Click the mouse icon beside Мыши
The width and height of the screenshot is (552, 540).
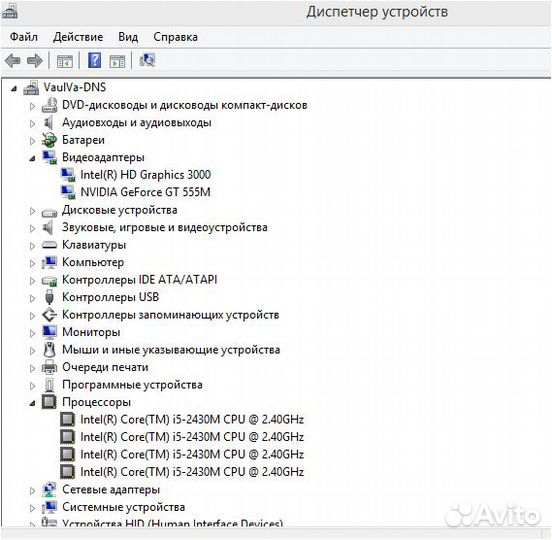49,350
